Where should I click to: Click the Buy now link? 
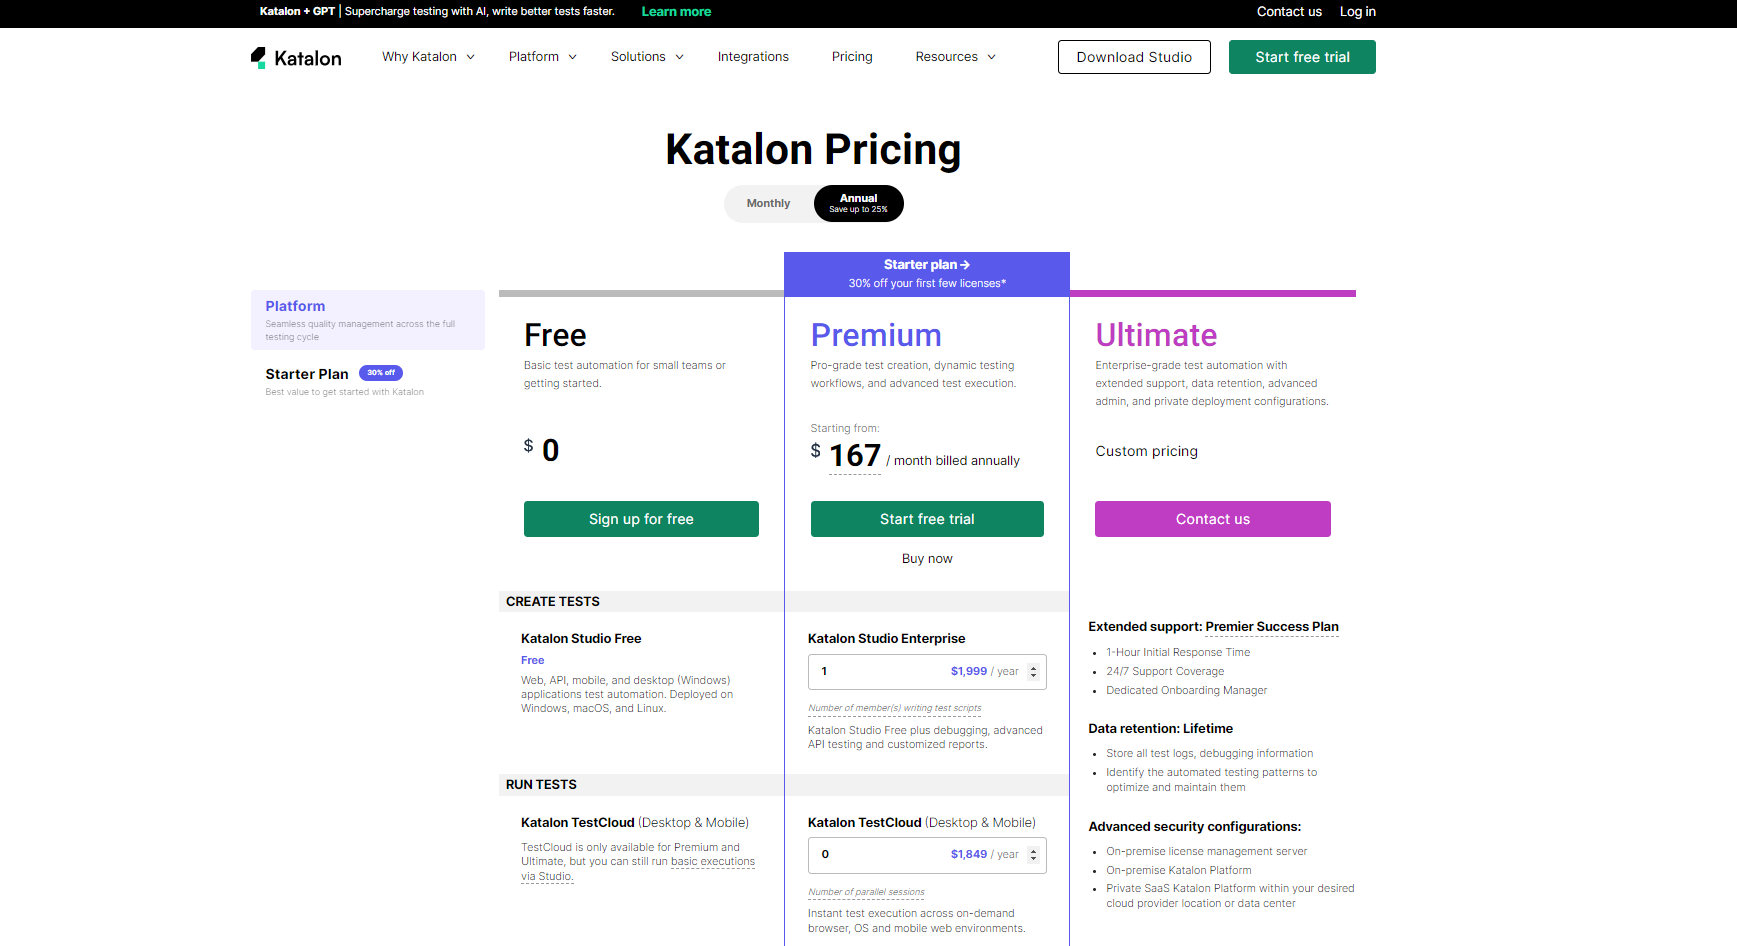tap(927, 559)
